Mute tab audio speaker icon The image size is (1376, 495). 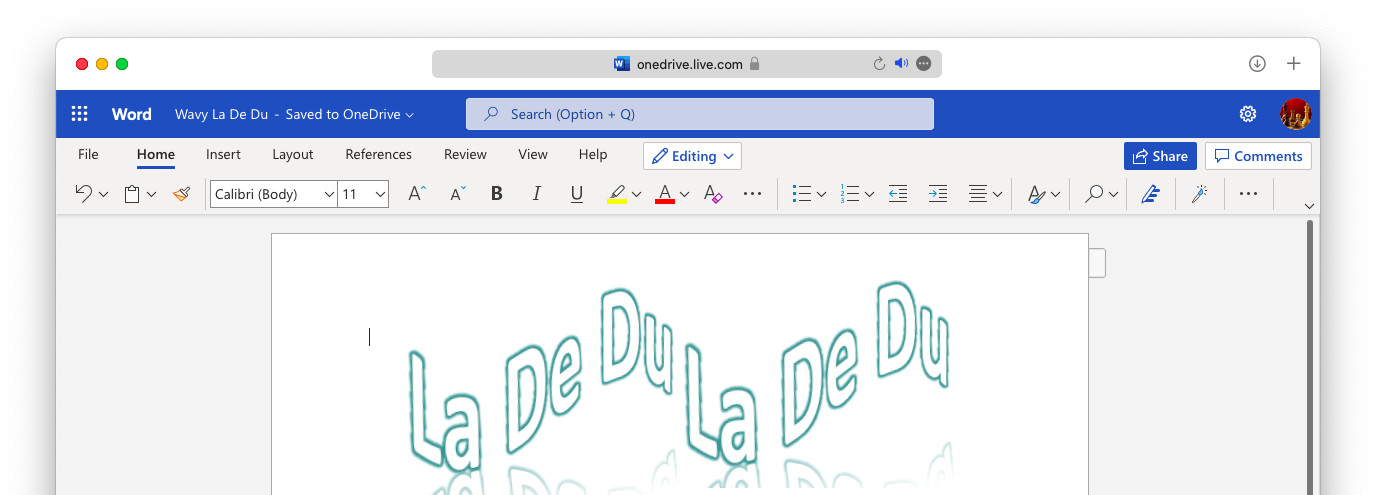tap(901, 63)
